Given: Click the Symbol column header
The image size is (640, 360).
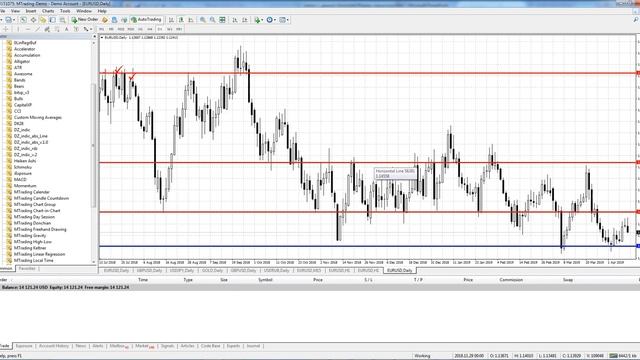Looking at the screenshot, I should click(265, 280).
